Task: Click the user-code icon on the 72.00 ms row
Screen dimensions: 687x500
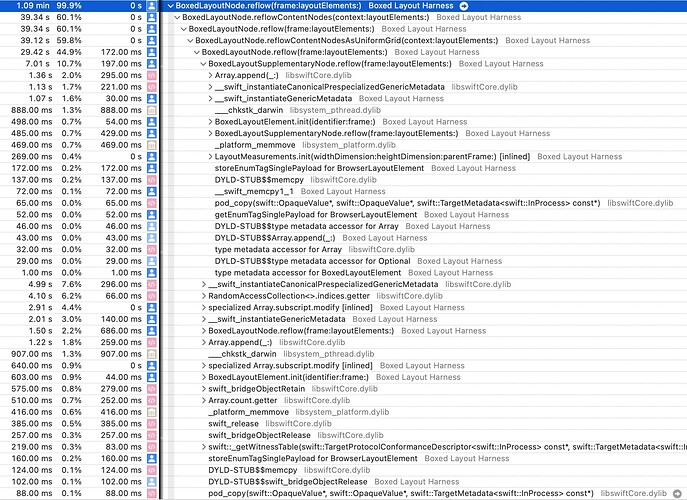Action: 152,191
